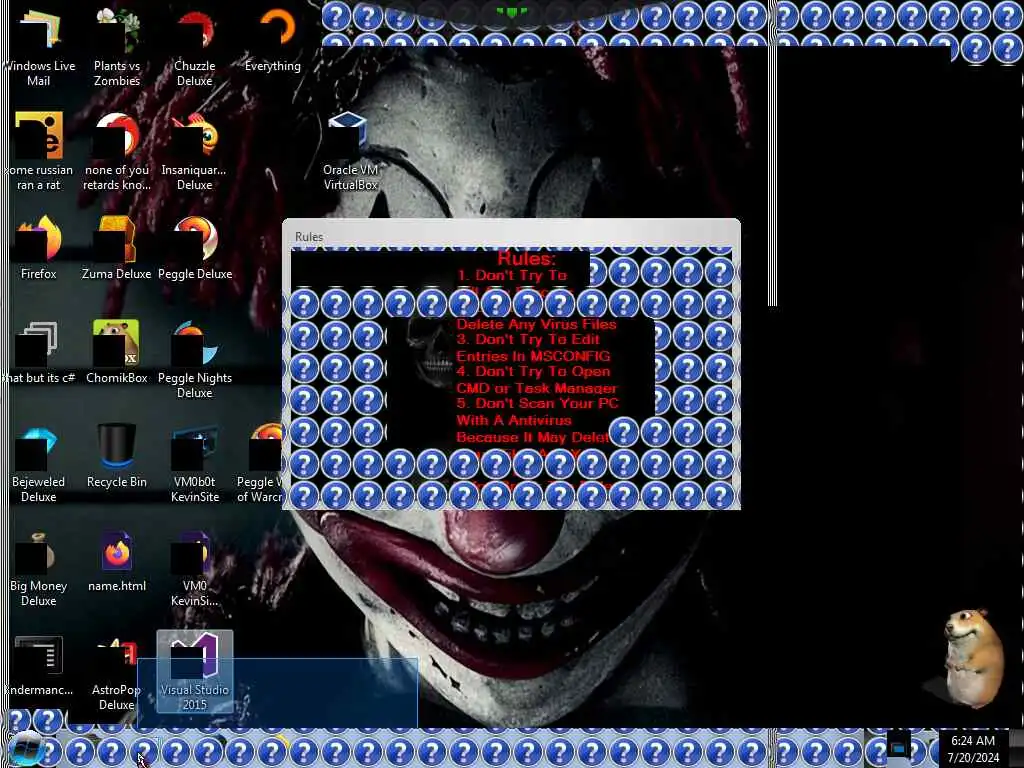Click the 'With A Antivirus' line
Image resolution: width=1024 pixels, height=768 pixels.
point(513,421)
